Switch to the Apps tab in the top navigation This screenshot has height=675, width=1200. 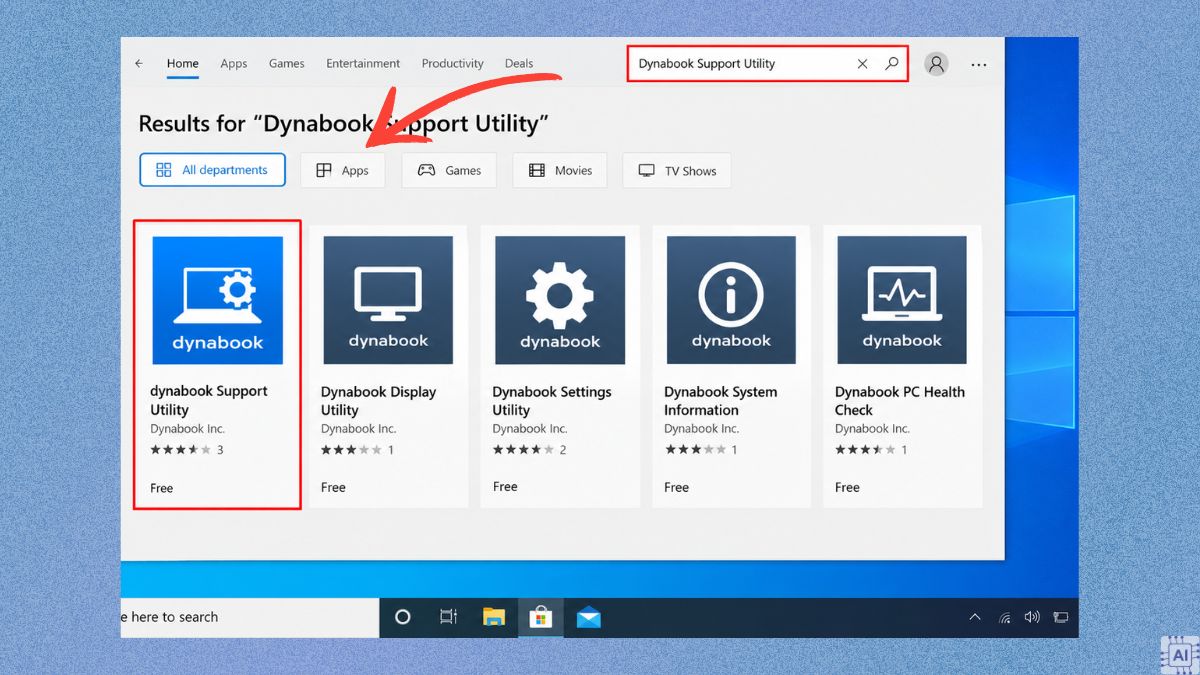coord(234,63)
